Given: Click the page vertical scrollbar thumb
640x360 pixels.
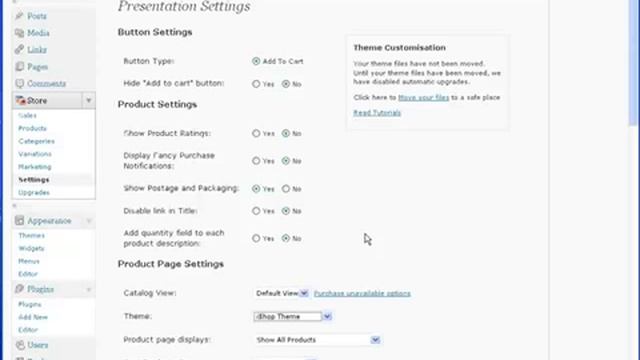Looking at the screenshot, I should coord(634,63).
